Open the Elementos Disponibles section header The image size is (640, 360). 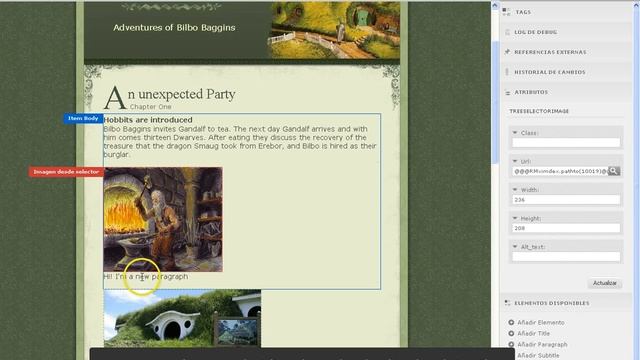point(566,303)
